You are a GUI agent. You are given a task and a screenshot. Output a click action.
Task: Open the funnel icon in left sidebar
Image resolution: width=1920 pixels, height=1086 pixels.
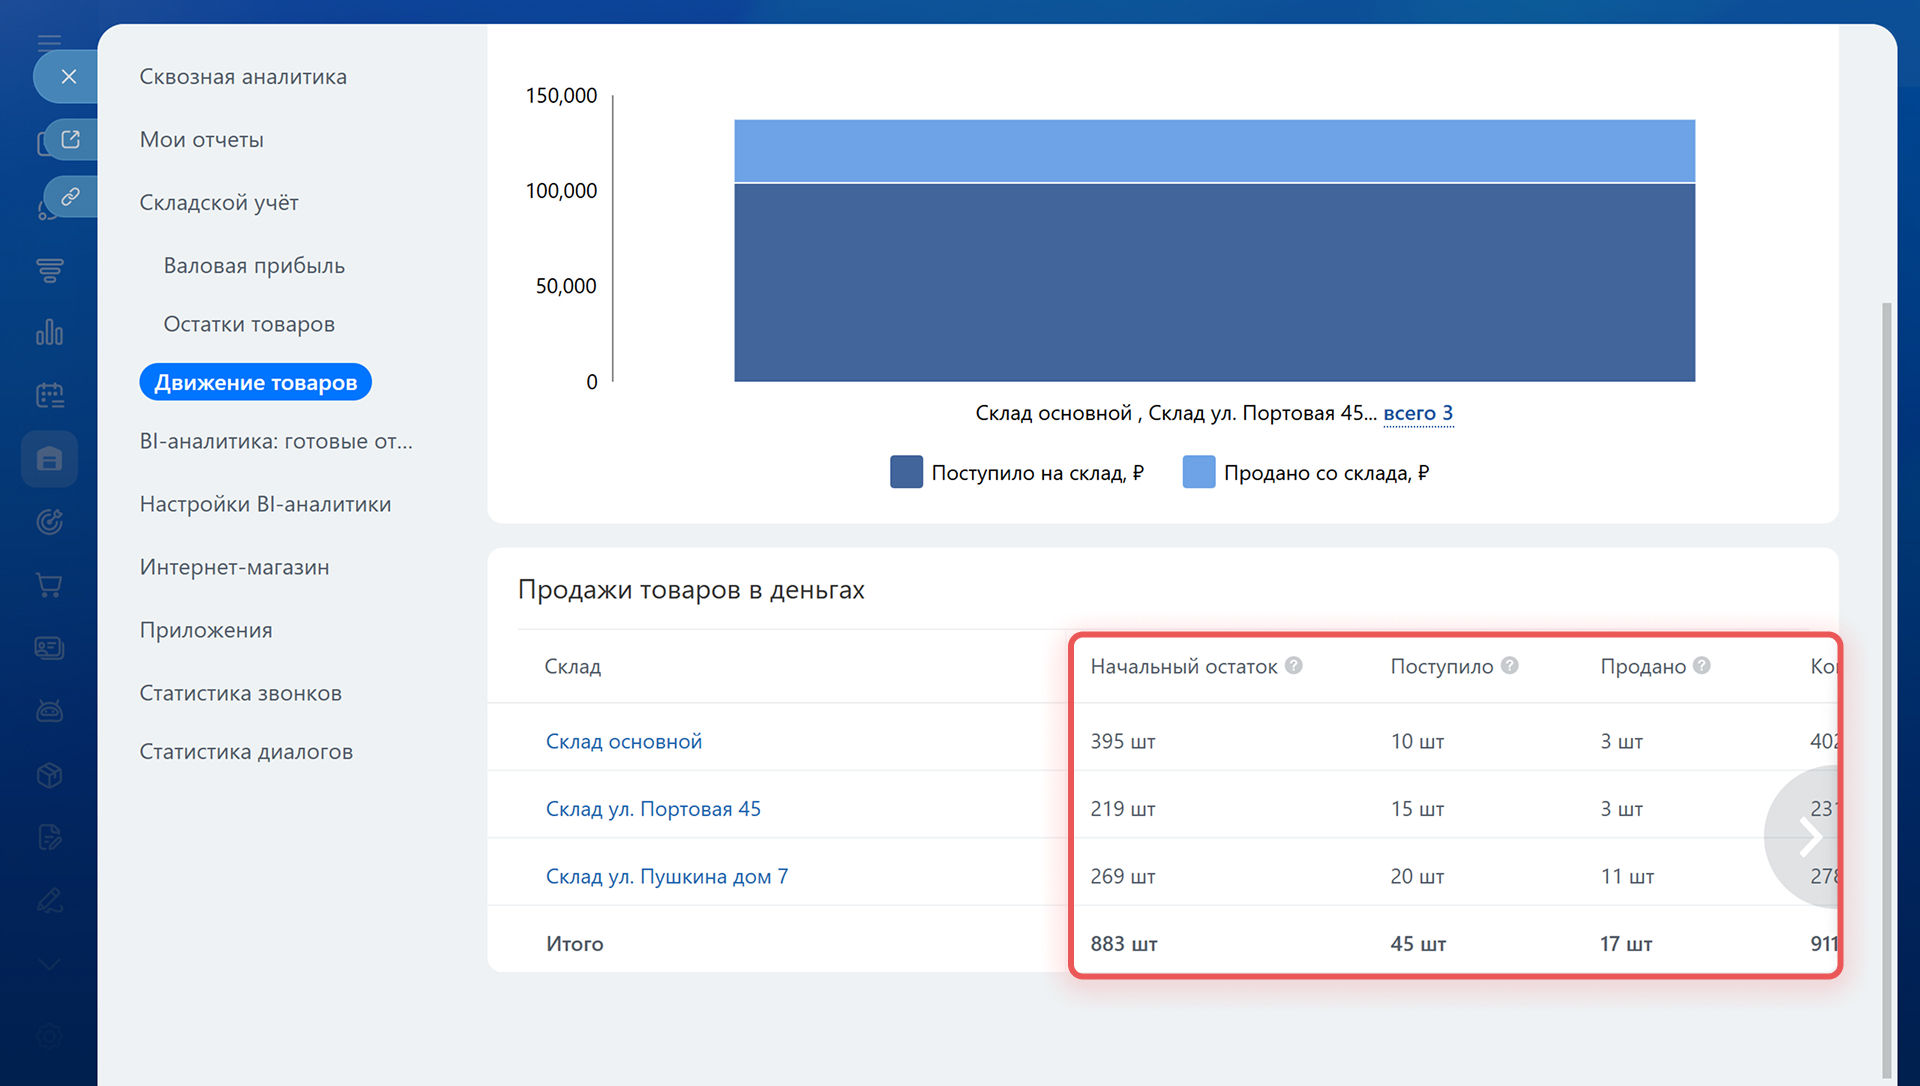[49, 270]
